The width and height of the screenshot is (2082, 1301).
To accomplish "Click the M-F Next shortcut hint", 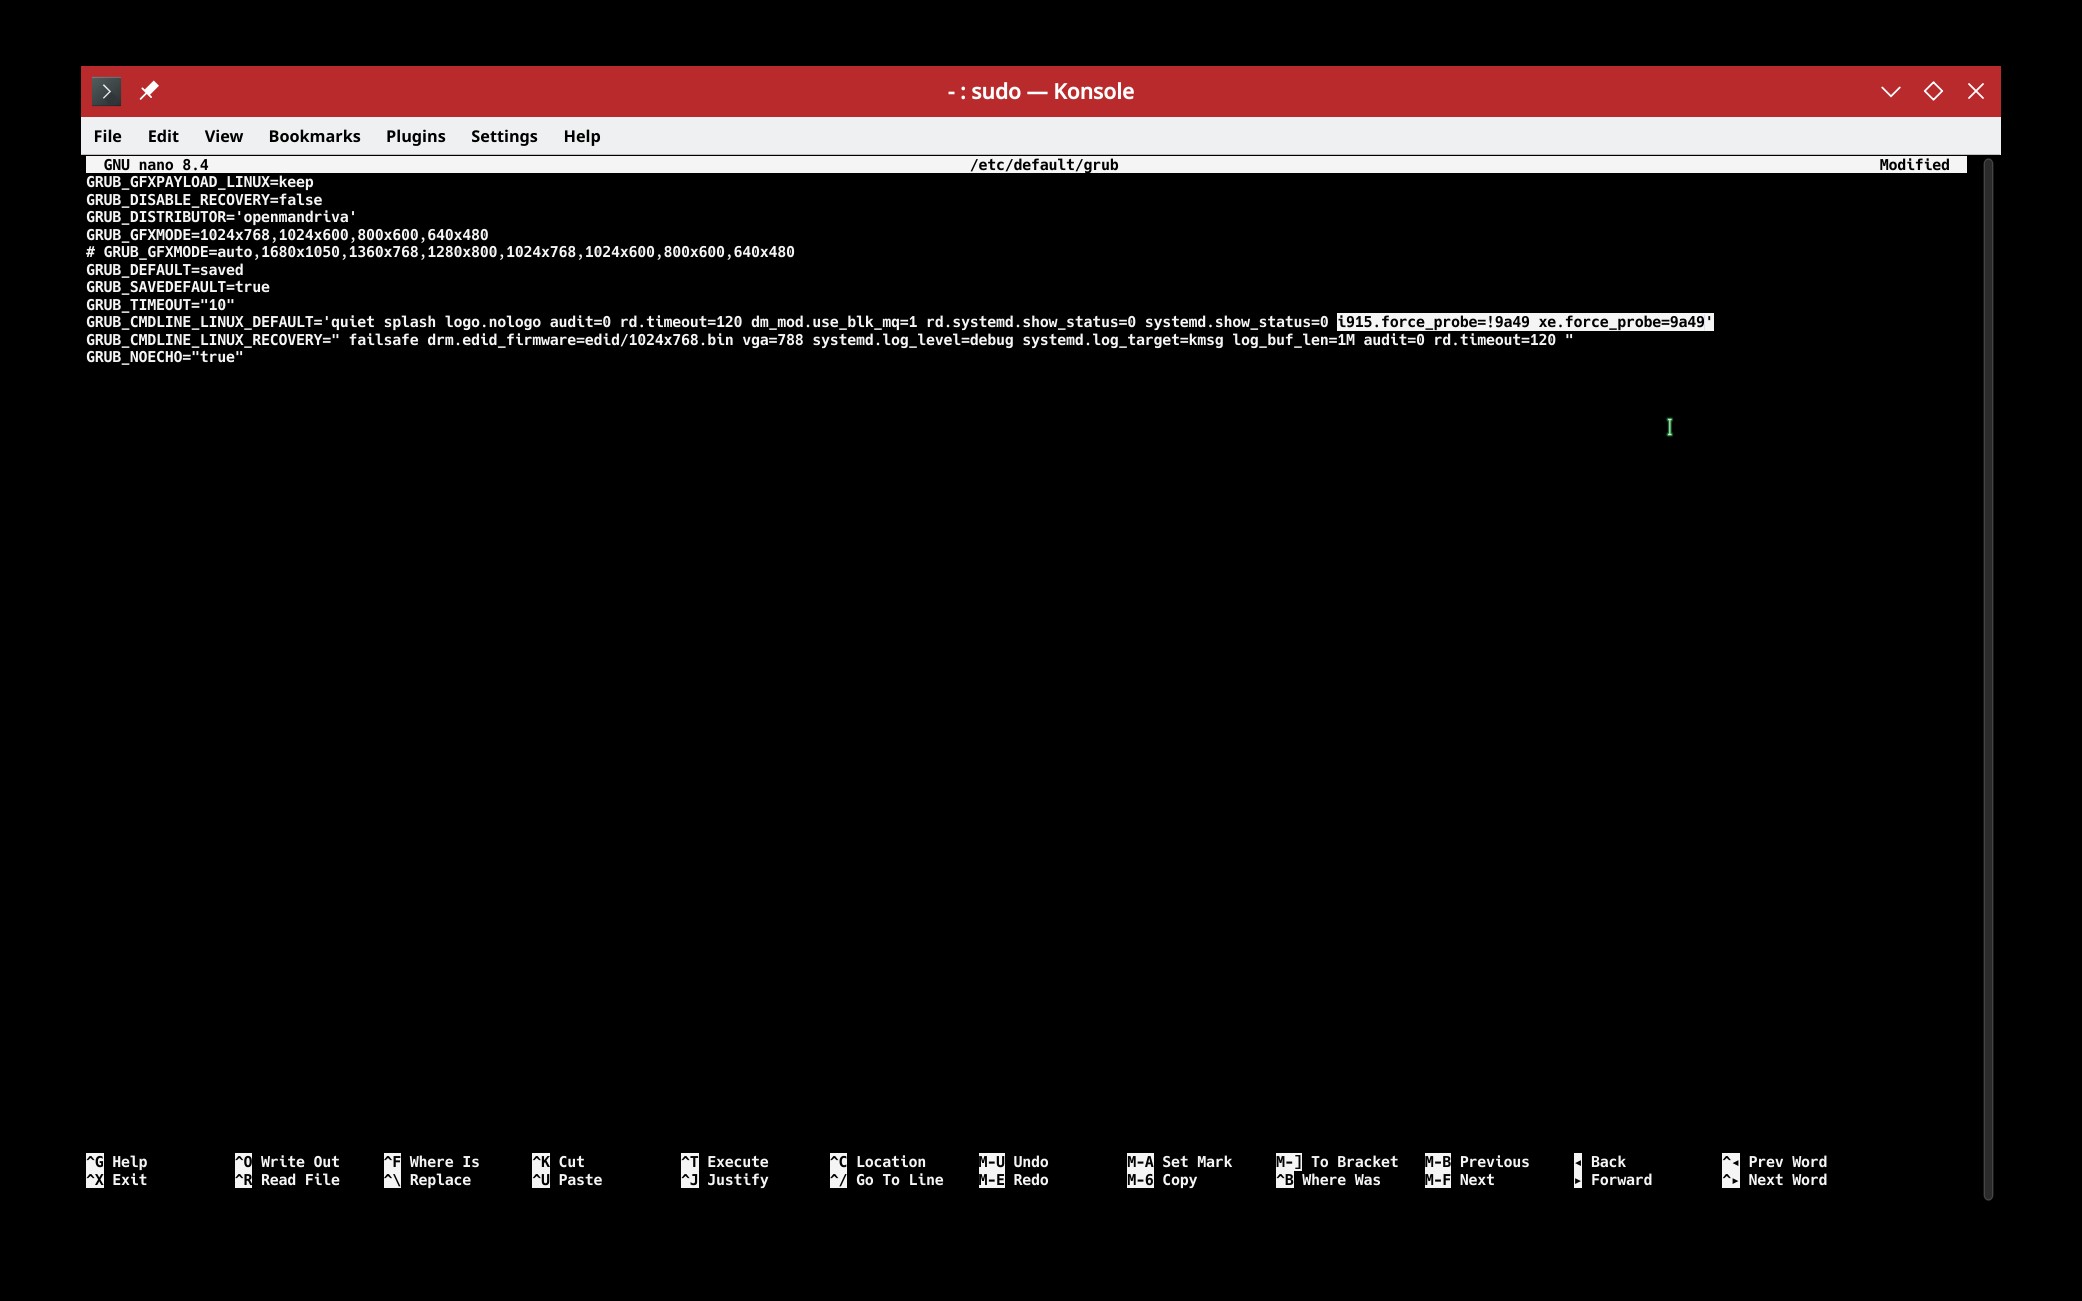I will click(1460, 1180).
